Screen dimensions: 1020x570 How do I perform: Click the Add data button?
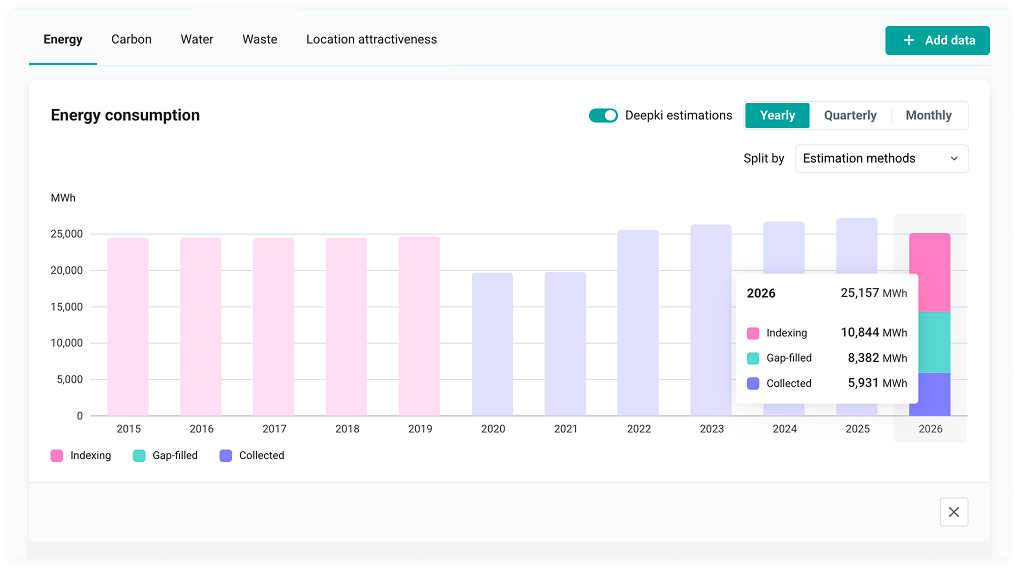(937, 40)
